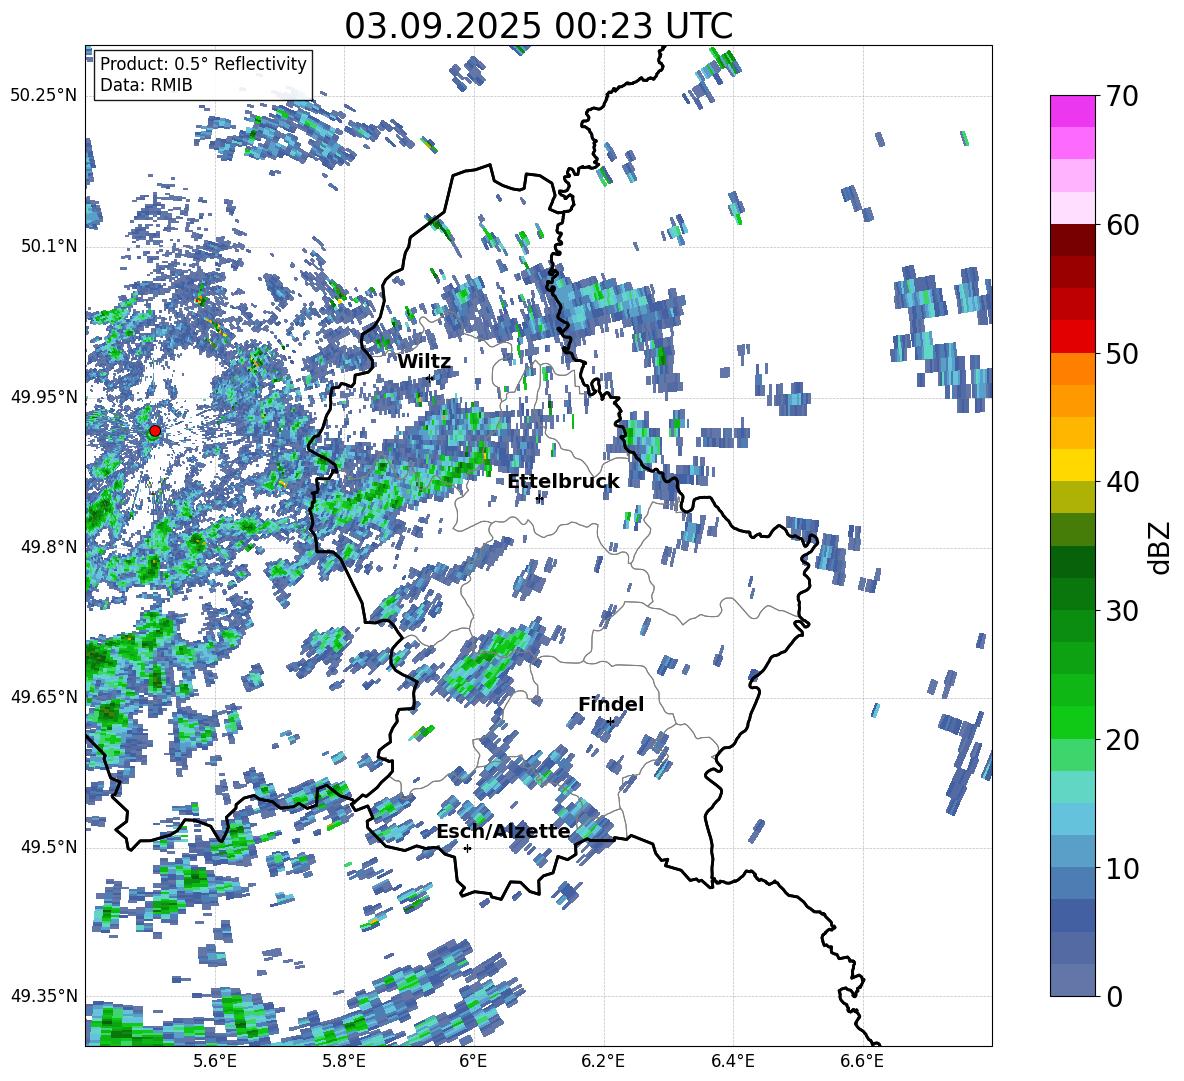1184x1081 pixels.
Task: Click the colorbar tick value 0
Action: (x=1114, y=996)
